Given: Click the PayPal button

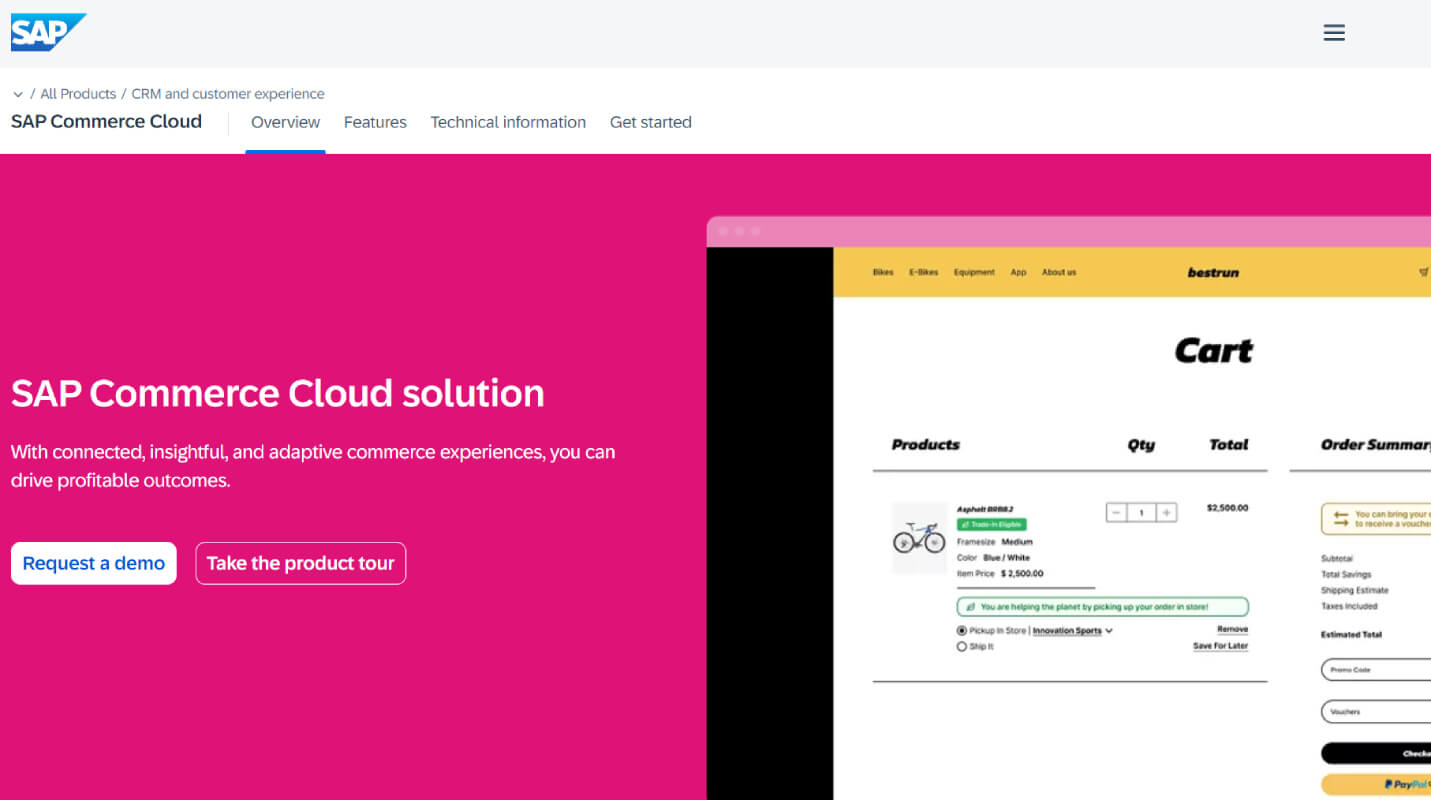Looking at the screenshot, I should 1376,785.
